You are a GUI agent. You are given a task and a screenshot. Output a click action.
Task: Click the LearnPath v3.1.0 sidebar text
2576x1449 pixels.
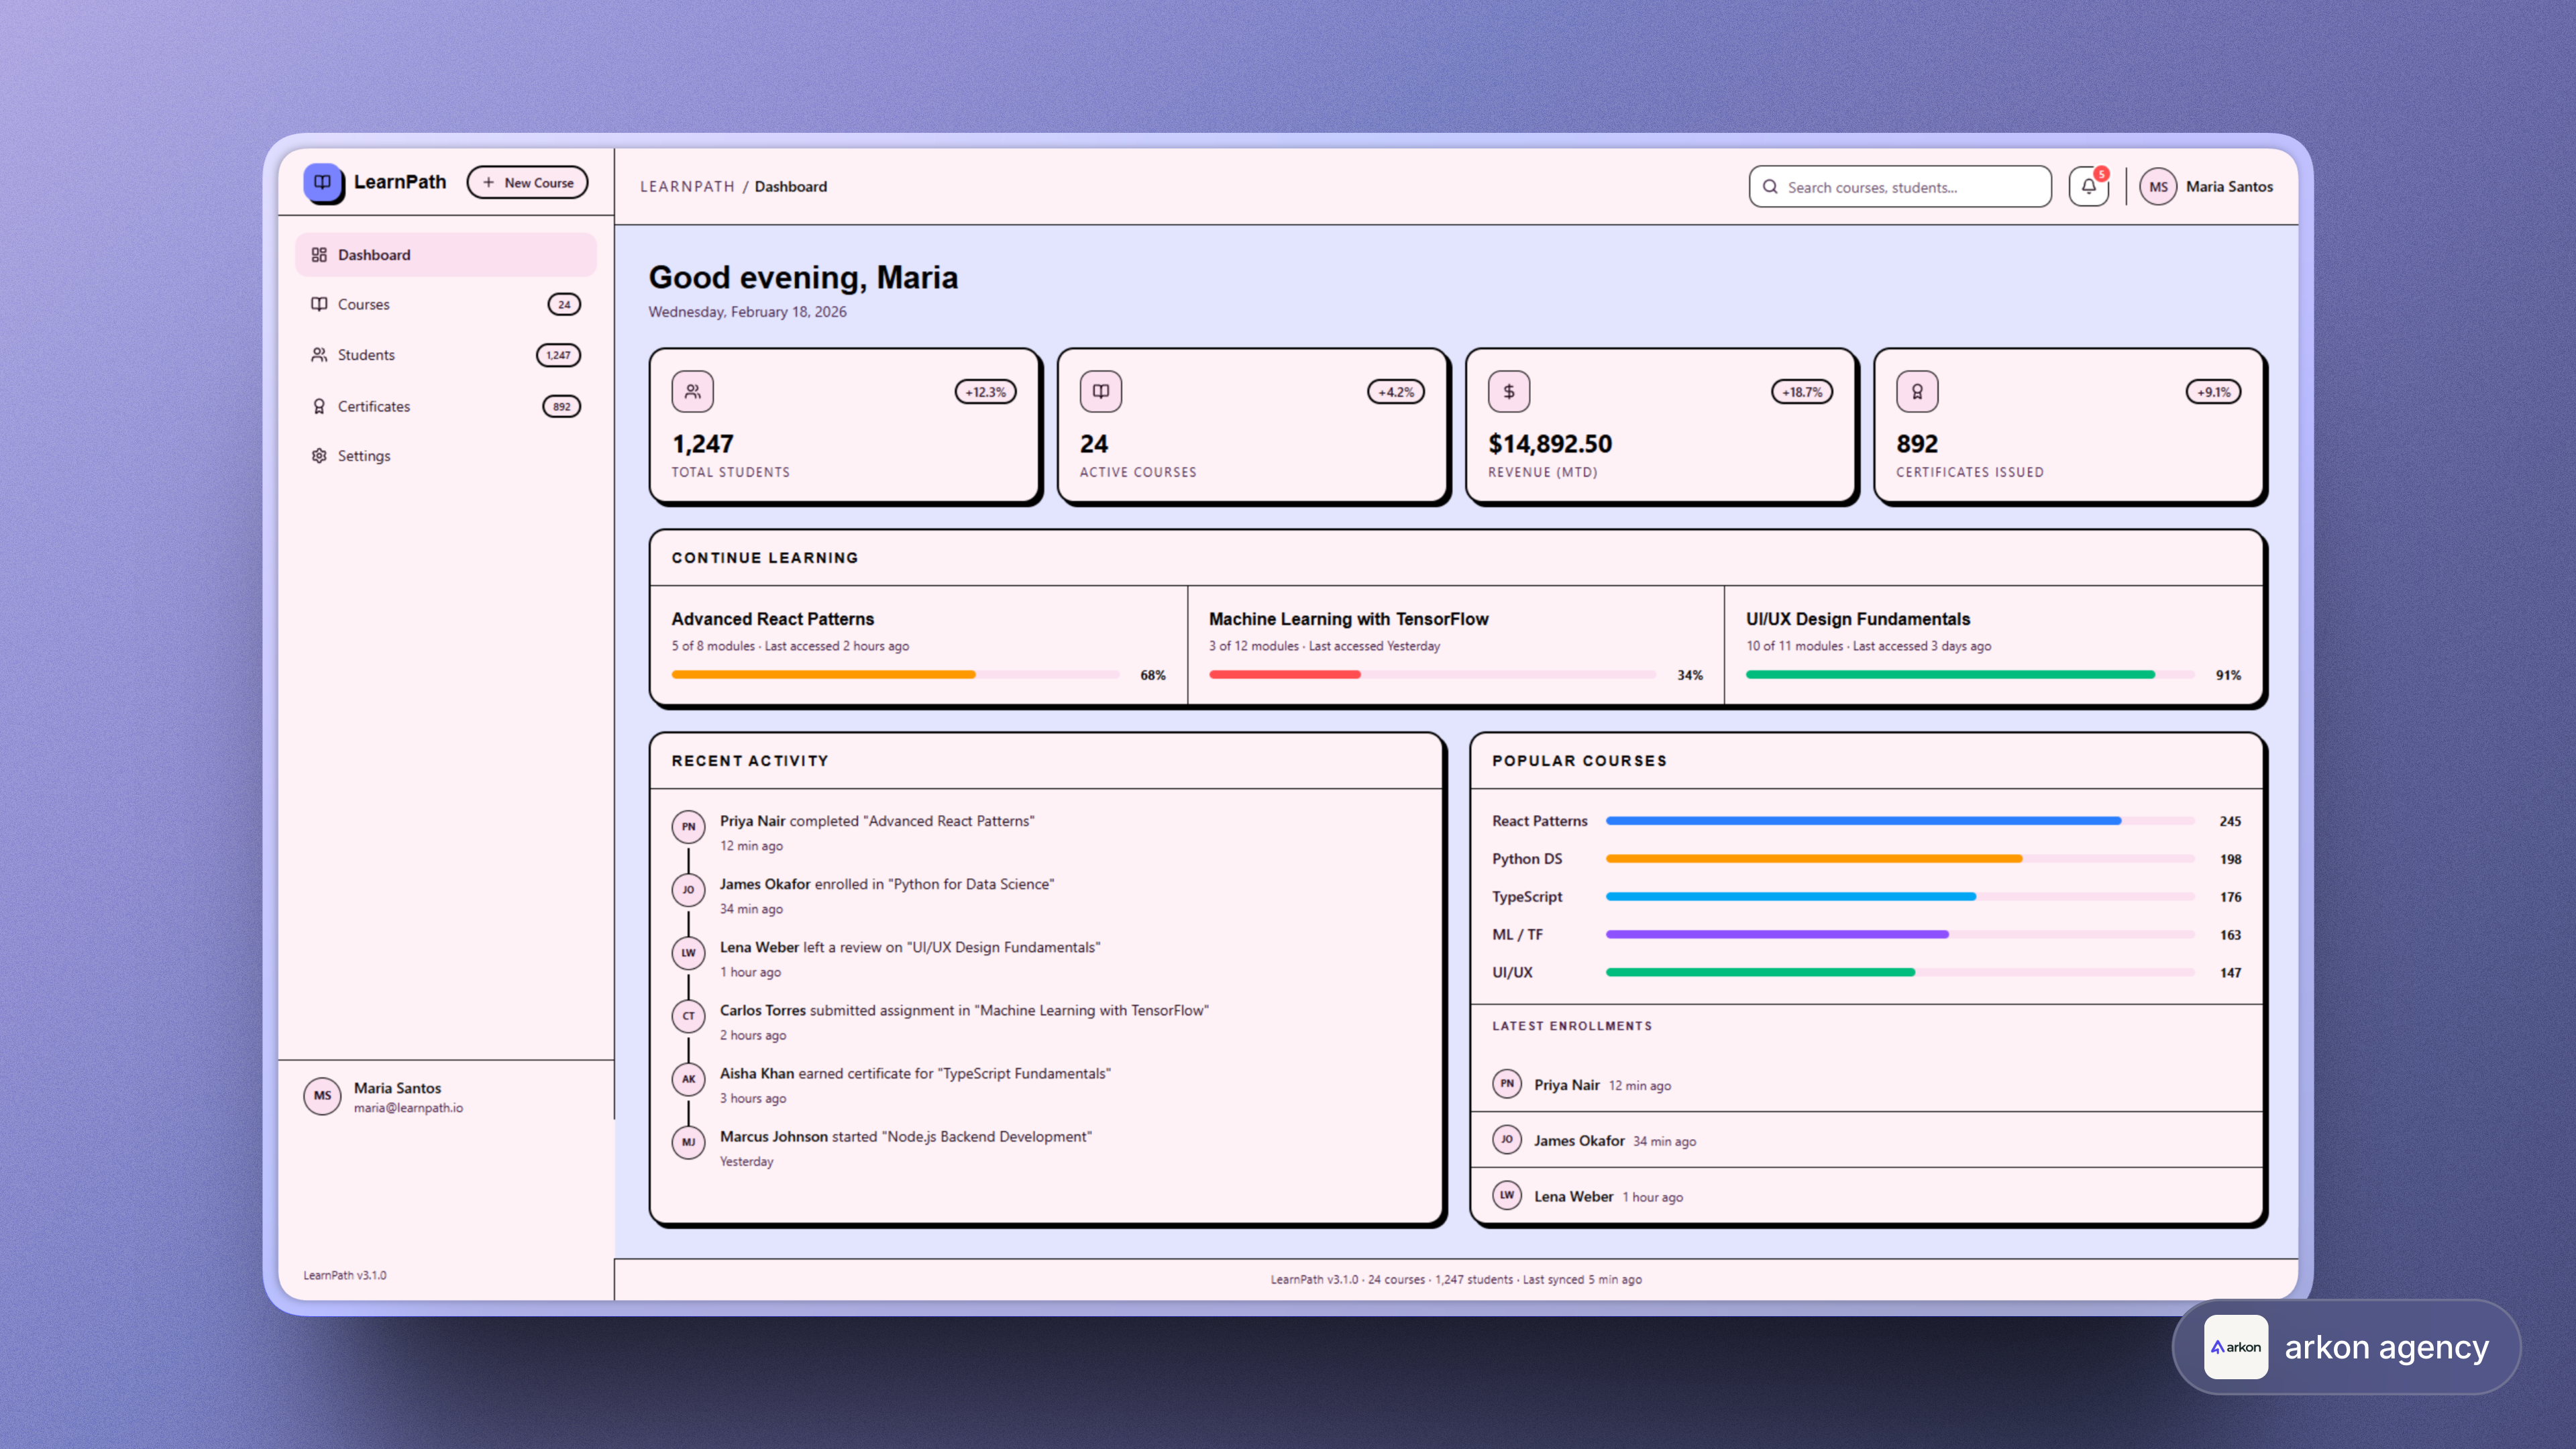(345, 1276)
